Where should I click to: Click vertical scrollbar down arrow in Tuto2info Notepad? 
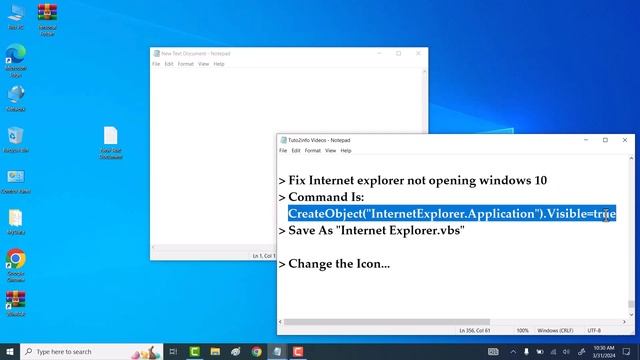[631, 315]
